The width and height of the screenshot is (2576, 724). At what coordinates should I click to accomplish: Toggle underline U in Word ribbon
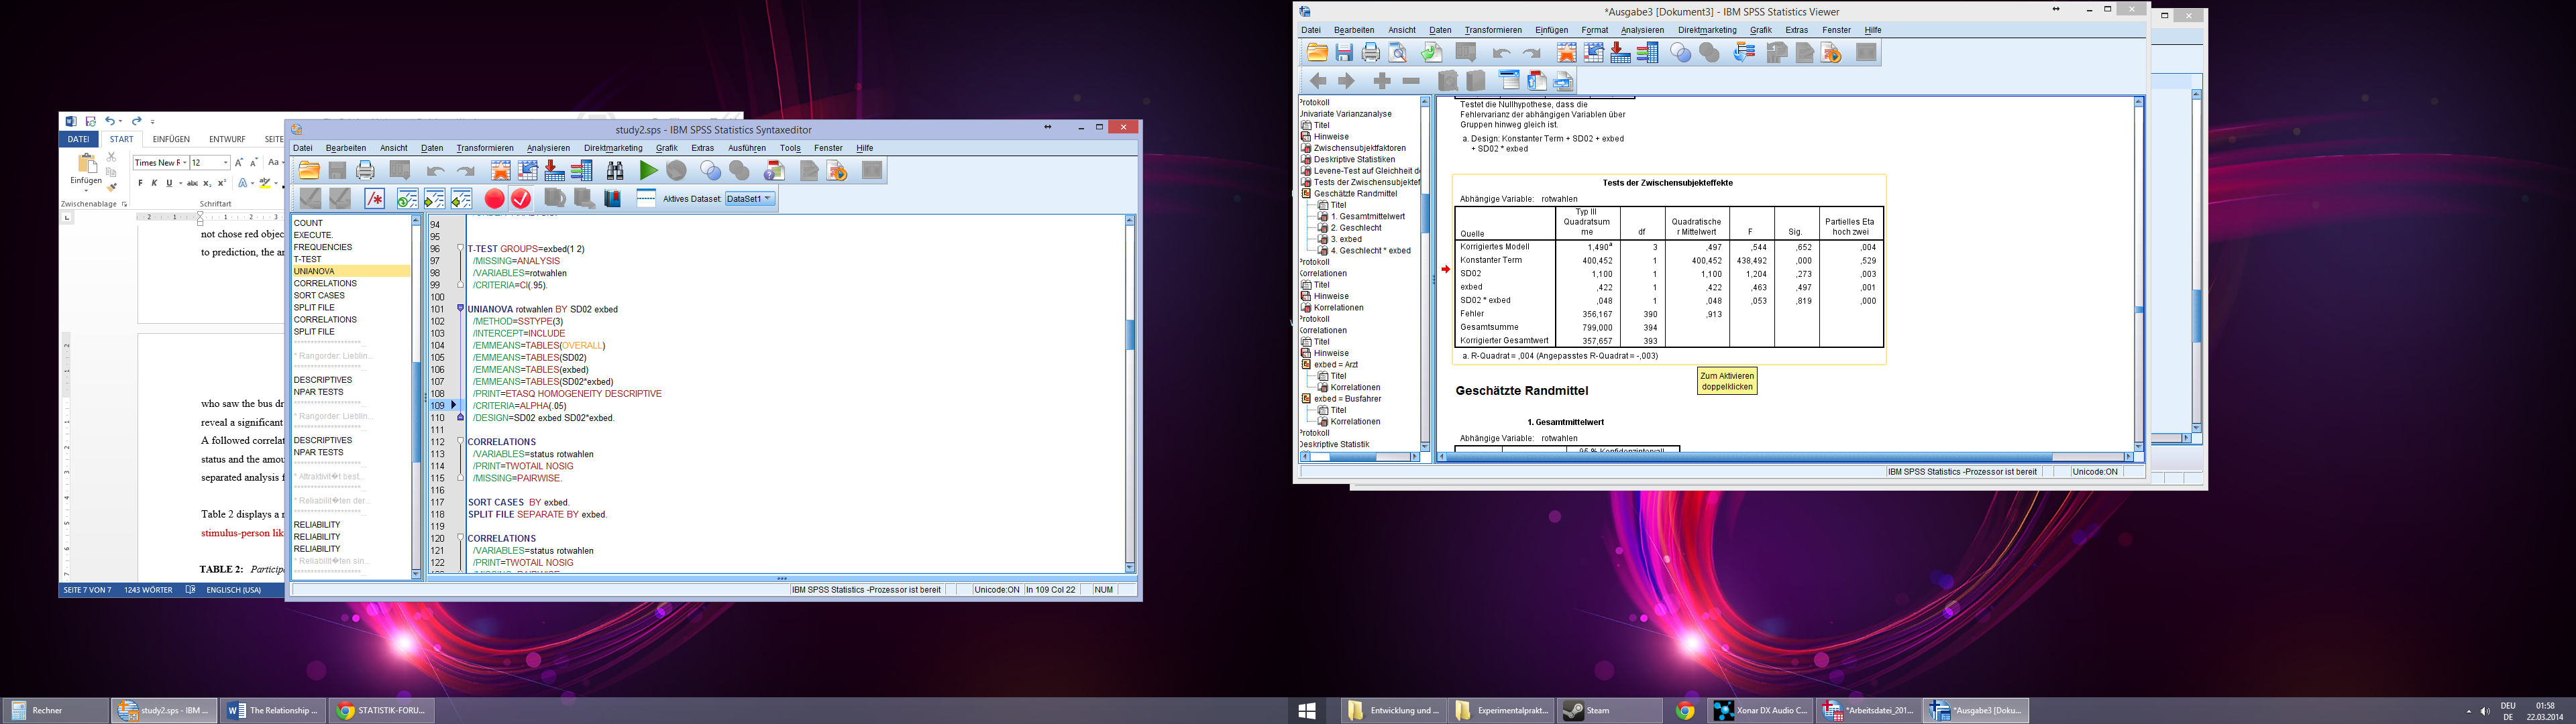tap(170, 183)
